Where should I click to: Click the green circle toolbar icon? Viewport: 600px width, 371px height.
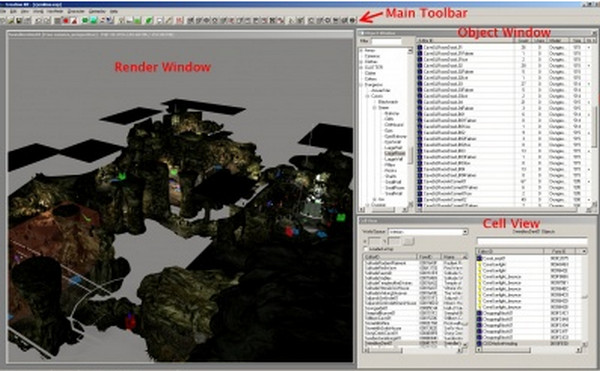(85, 20)
